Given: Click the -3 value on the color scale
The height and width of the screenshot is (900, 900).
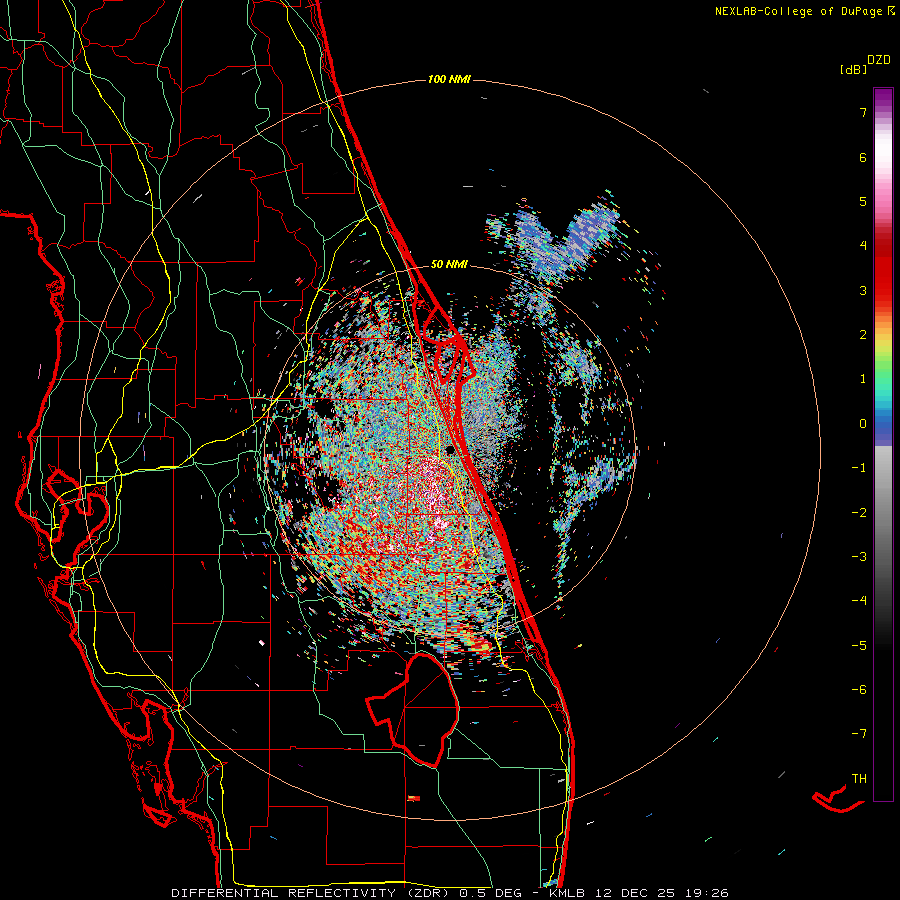Looking at the screenshot, I should (859, 557).
